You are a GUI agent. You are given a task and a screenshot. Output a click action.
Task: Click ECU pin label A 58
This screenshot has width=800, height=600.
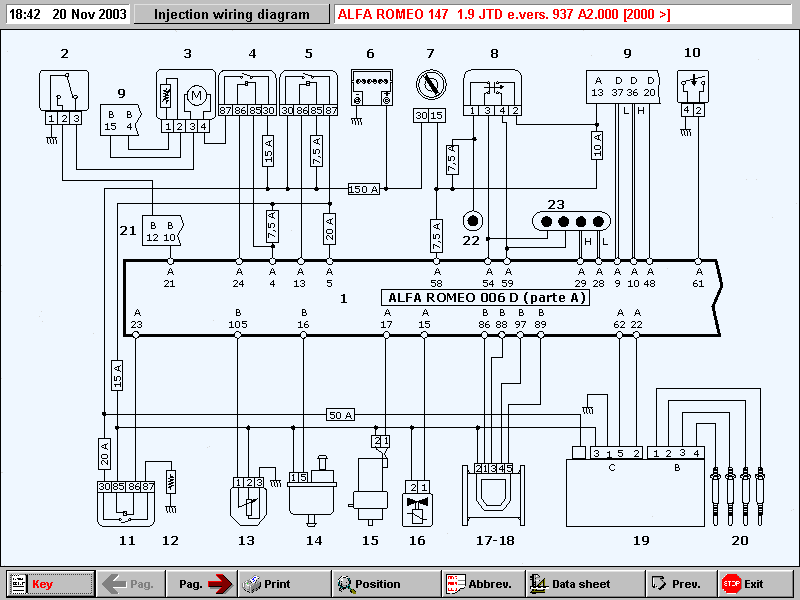pos(437,278)
